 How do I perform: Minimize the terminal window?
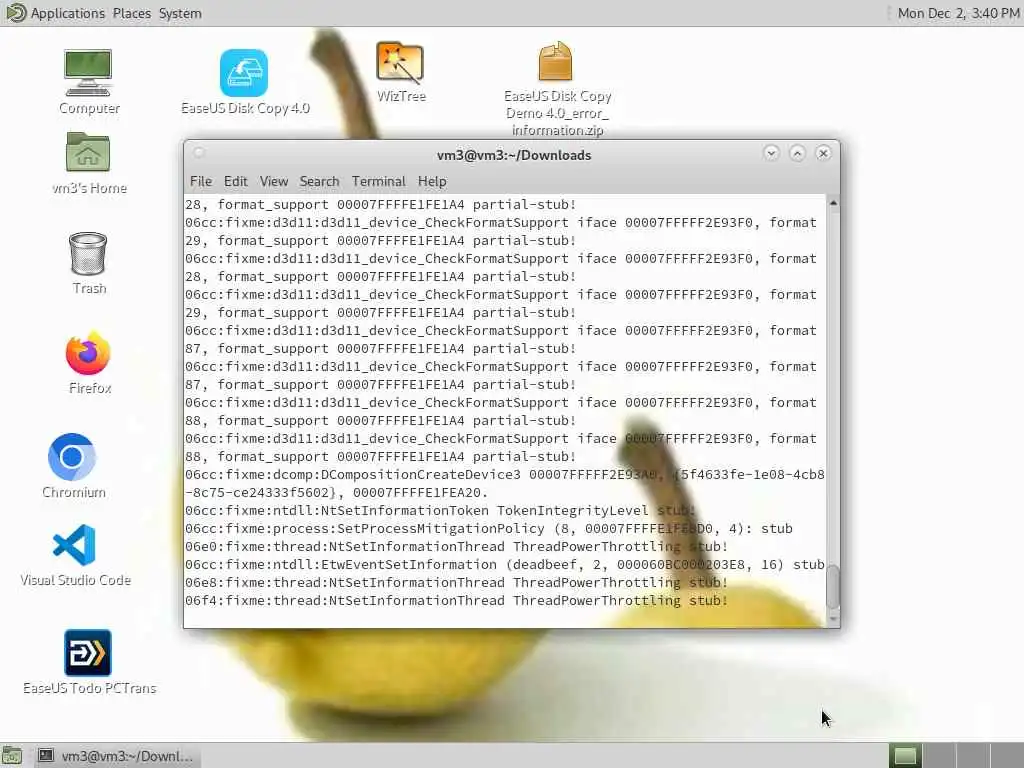[771, 153]
